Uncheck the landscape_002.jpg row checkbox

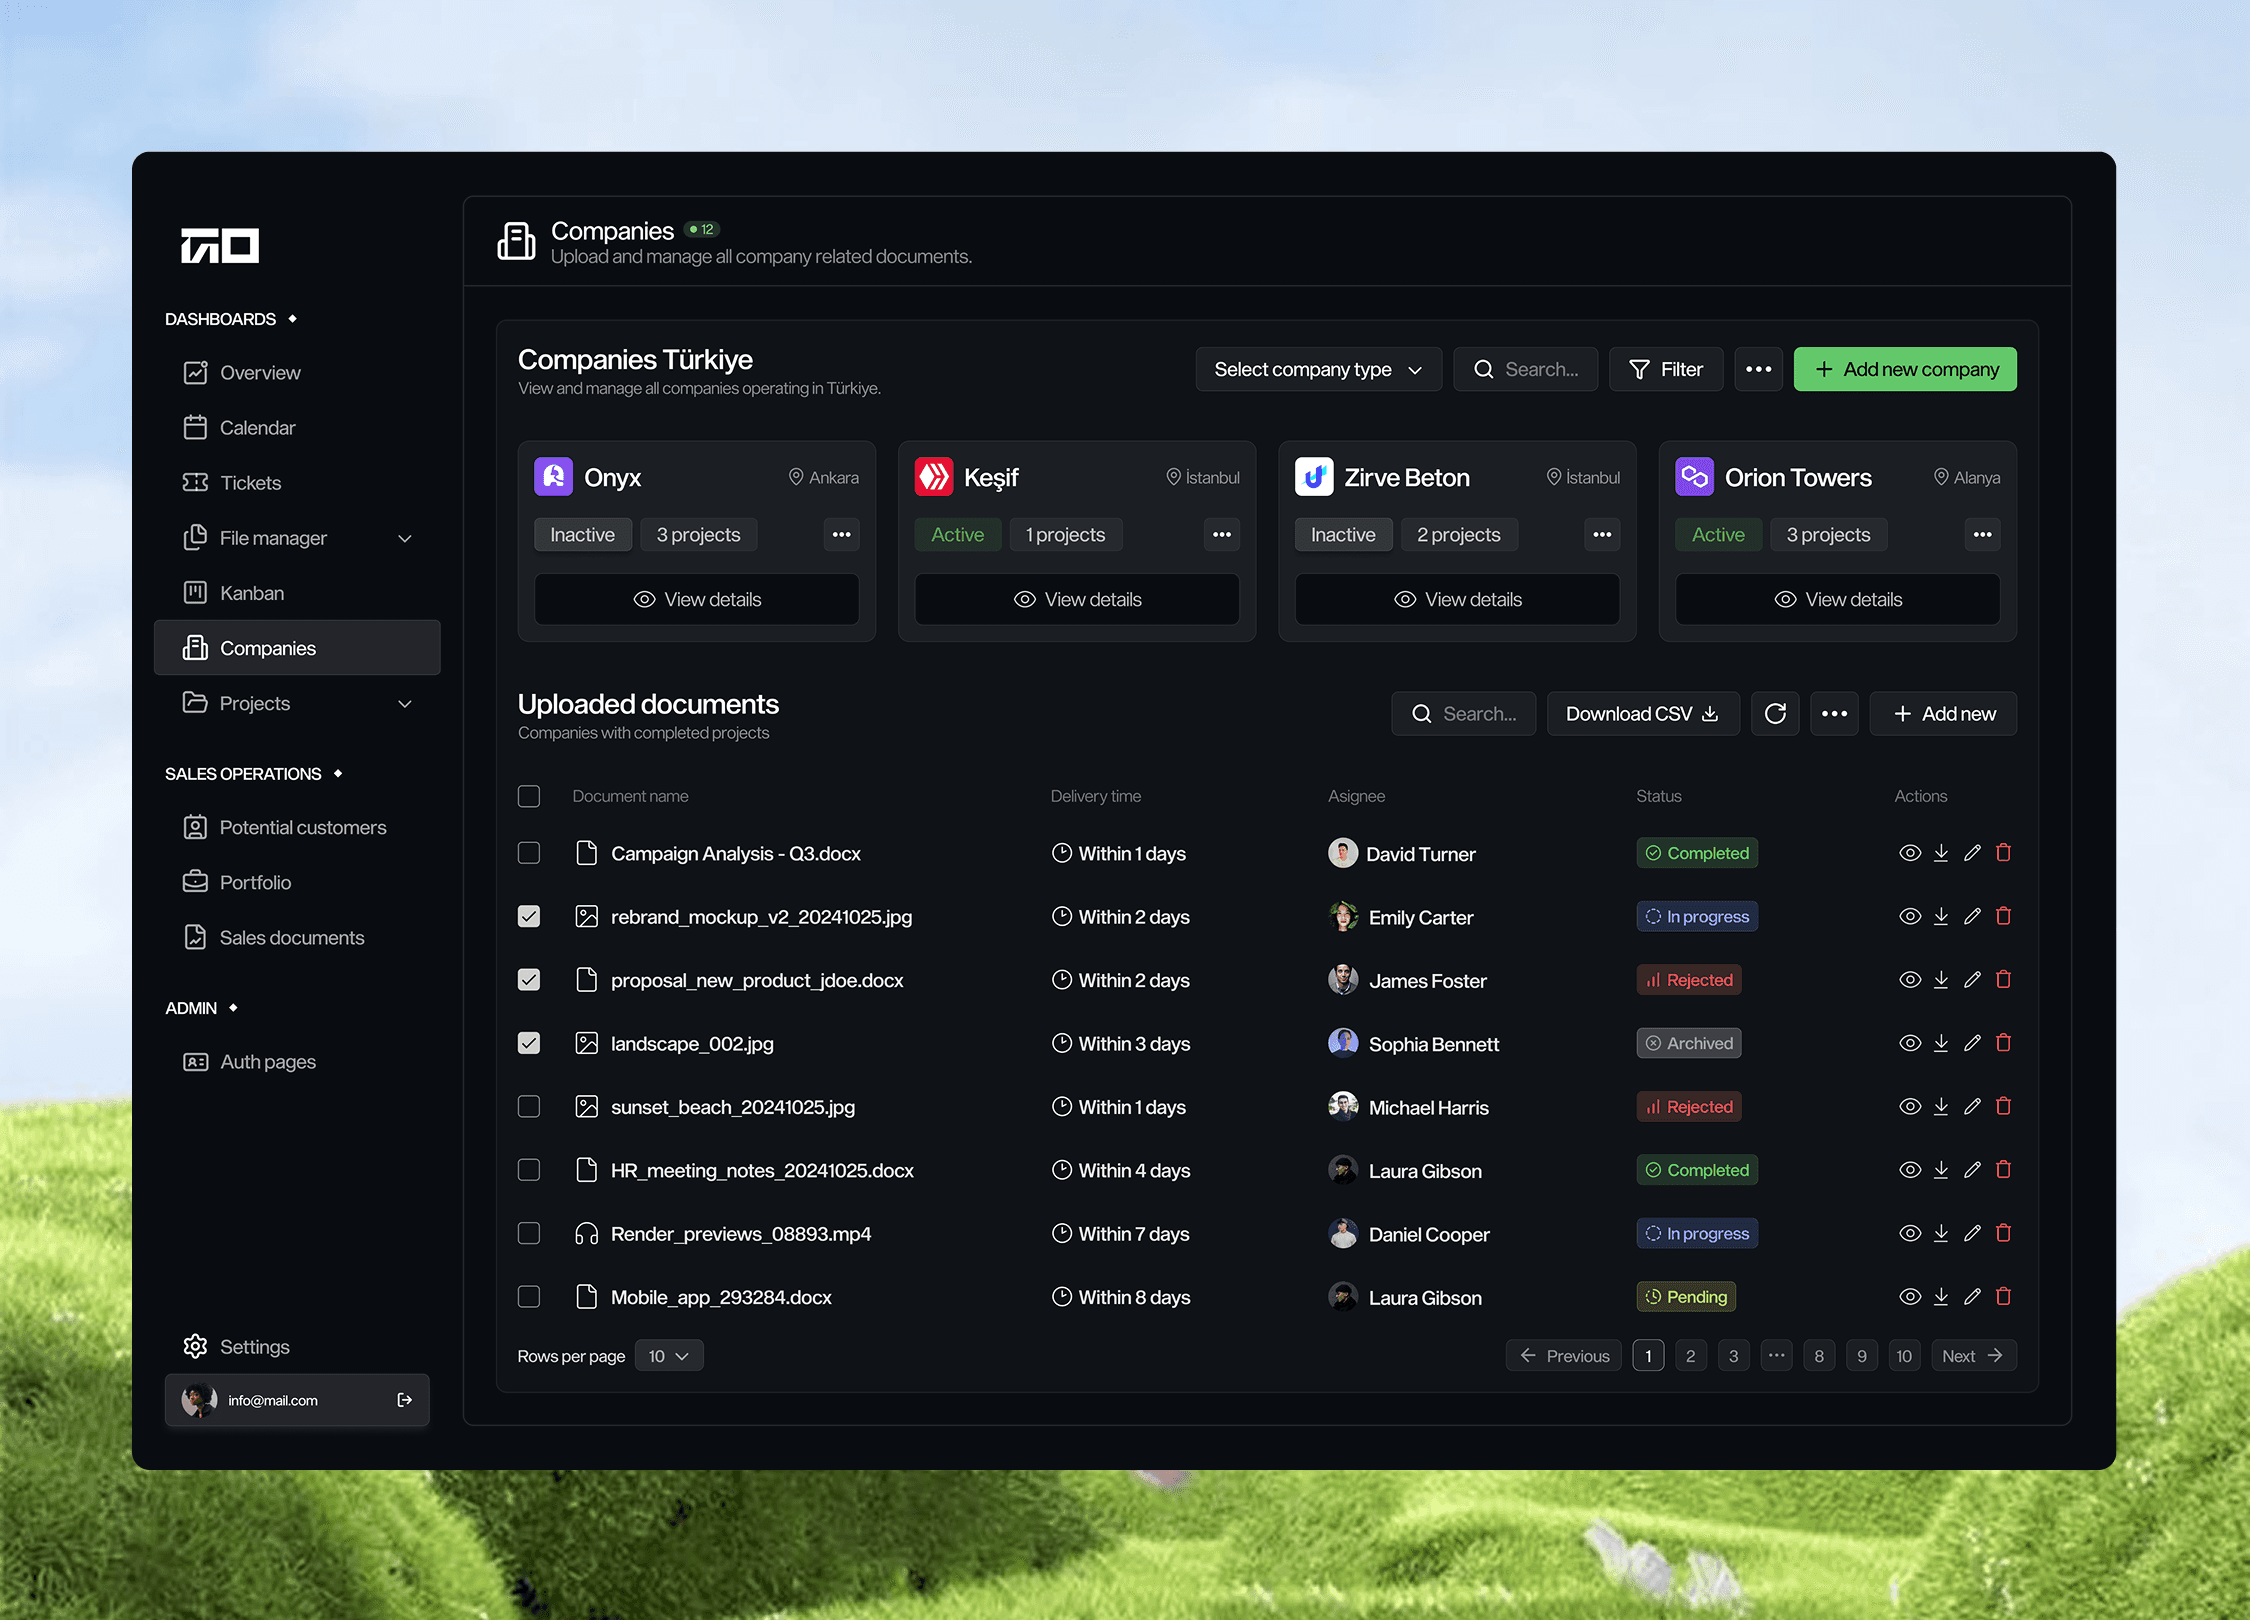click(x=528, y=1043)
